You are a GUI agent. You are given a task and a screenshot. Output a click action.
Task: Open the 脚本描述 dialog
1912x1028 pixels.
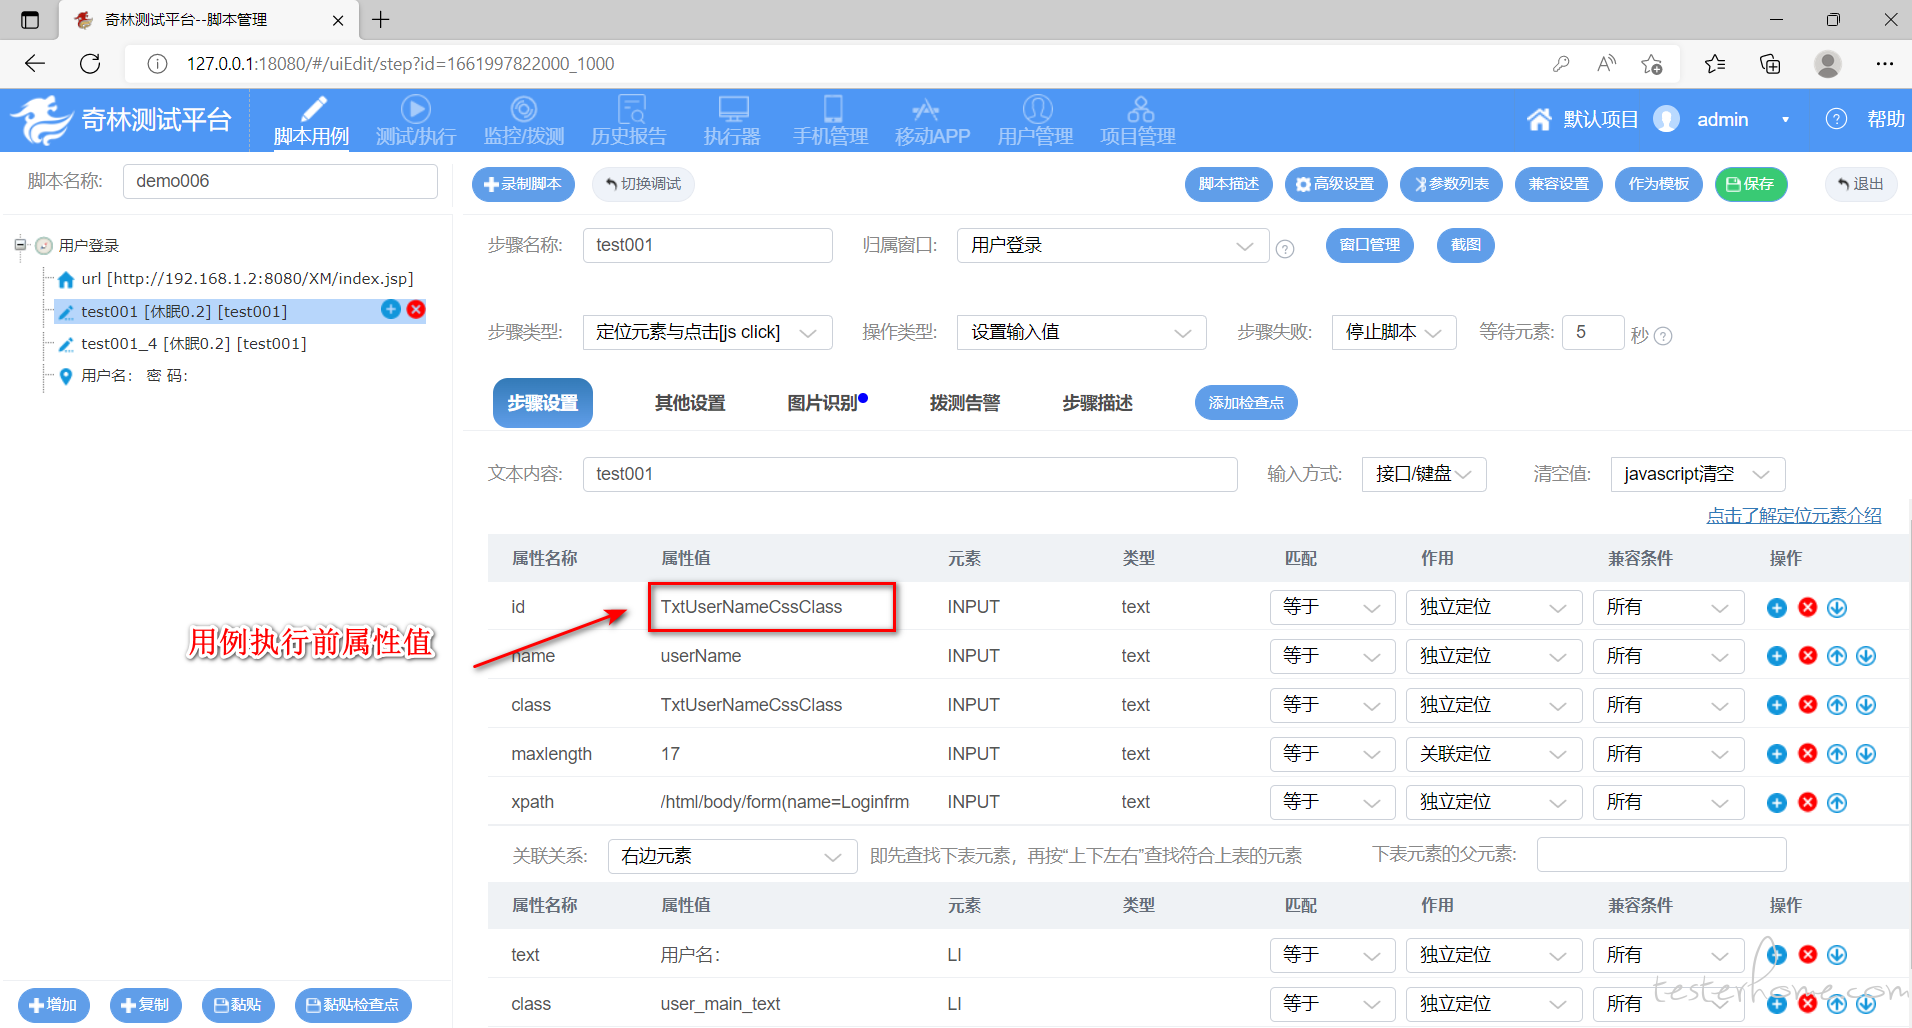click(x=1228, y=184)
